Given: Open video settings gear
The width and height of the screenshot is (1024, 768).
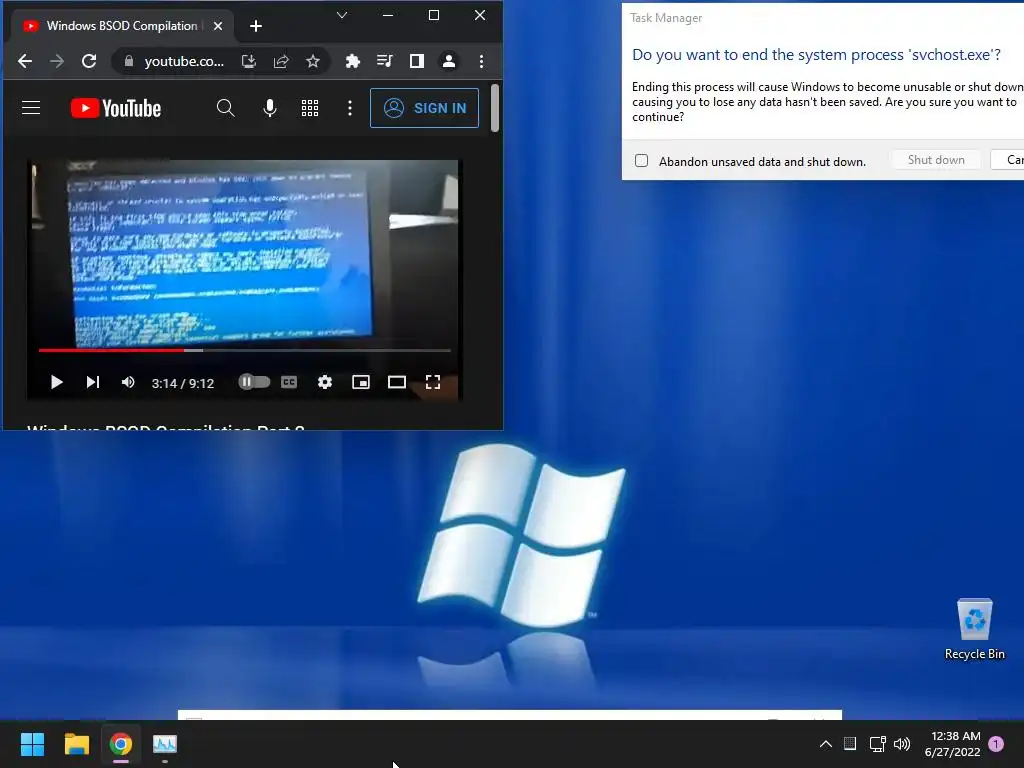Looking at the screenshot, I should [325, 382].
